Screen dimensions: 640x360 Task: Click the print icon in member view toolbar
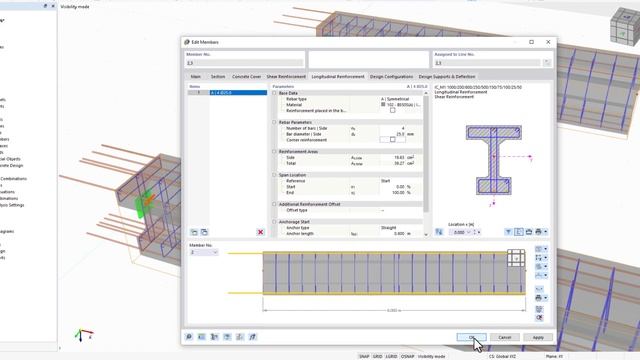(x=538, y=298)
